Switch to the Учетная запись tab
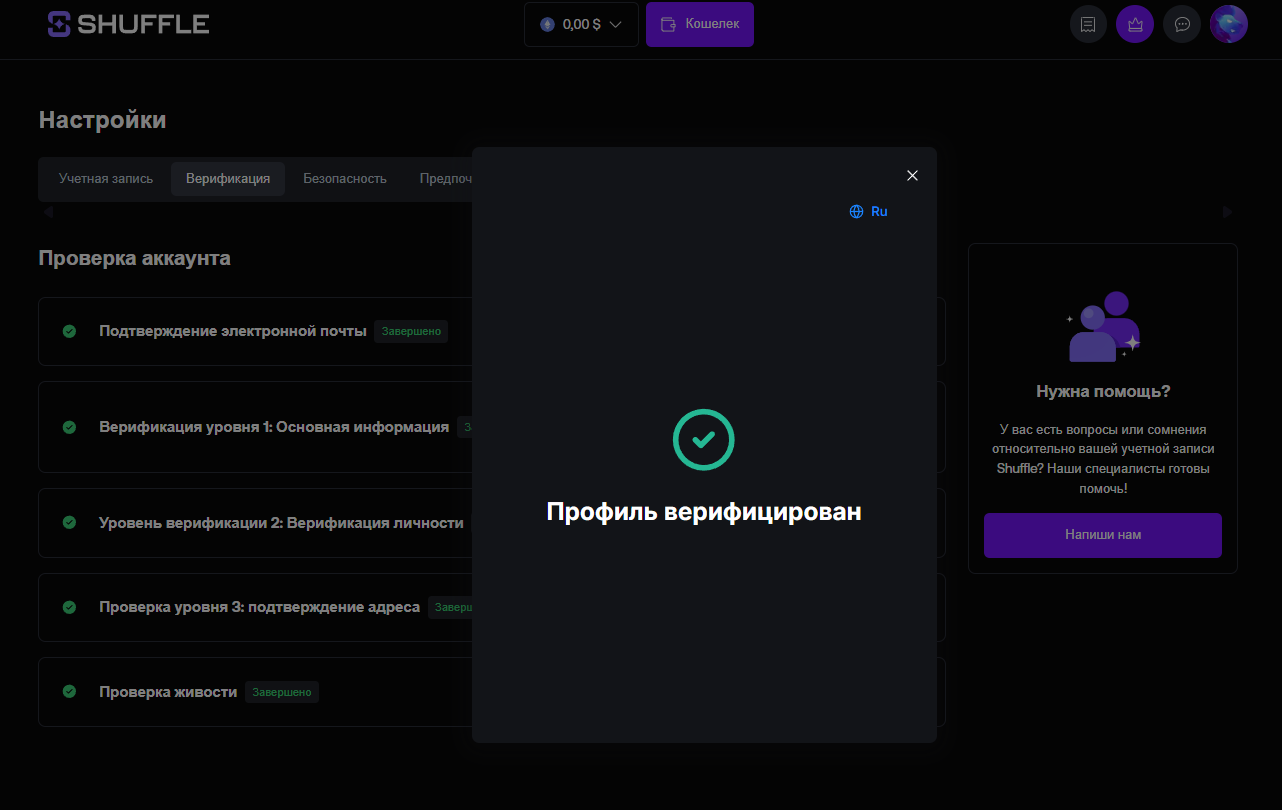Viewport: 1282px width, 810px height. 106,179
